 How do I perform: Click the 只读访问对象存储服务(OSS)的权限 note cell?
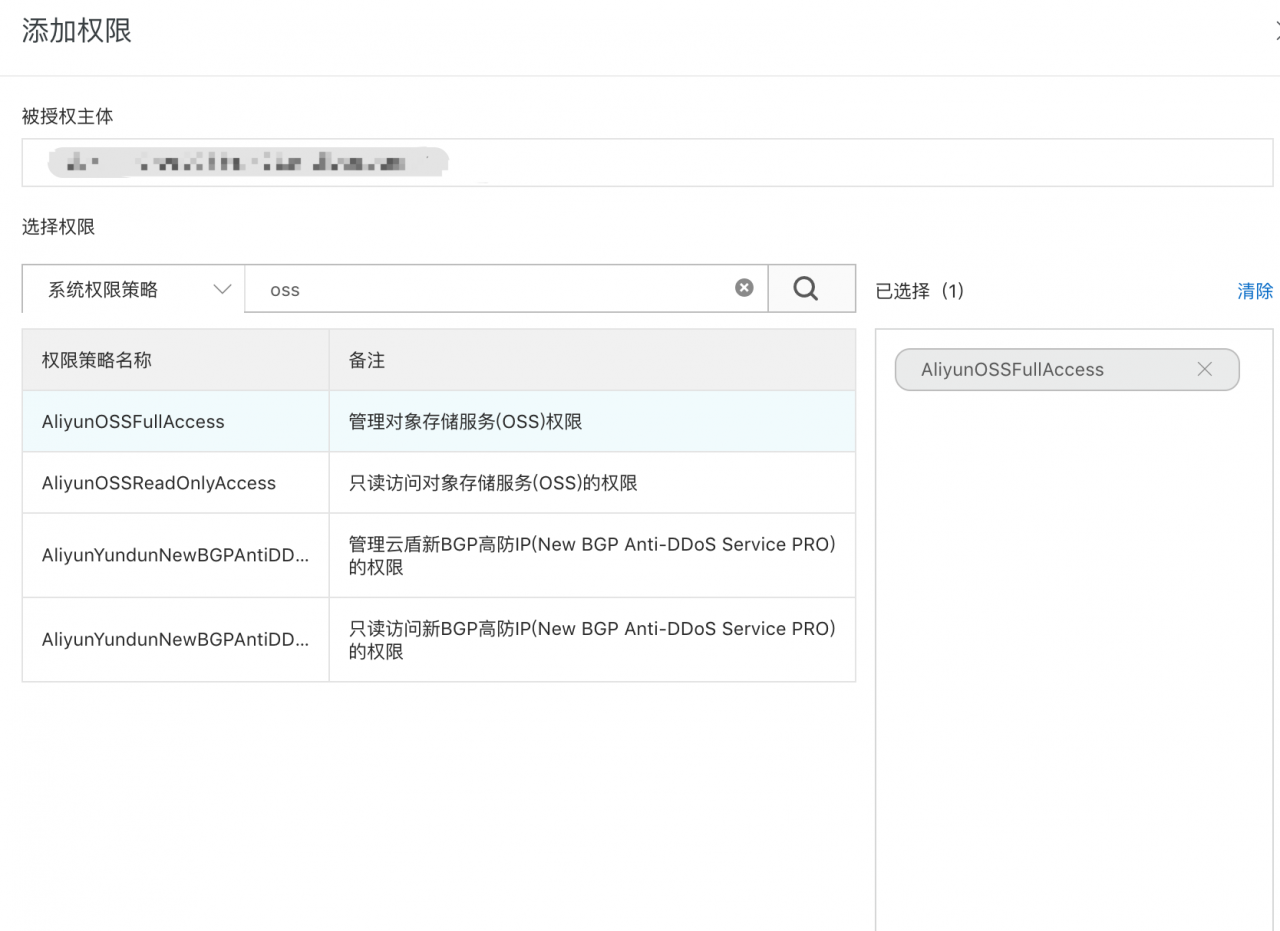[592, 483]
